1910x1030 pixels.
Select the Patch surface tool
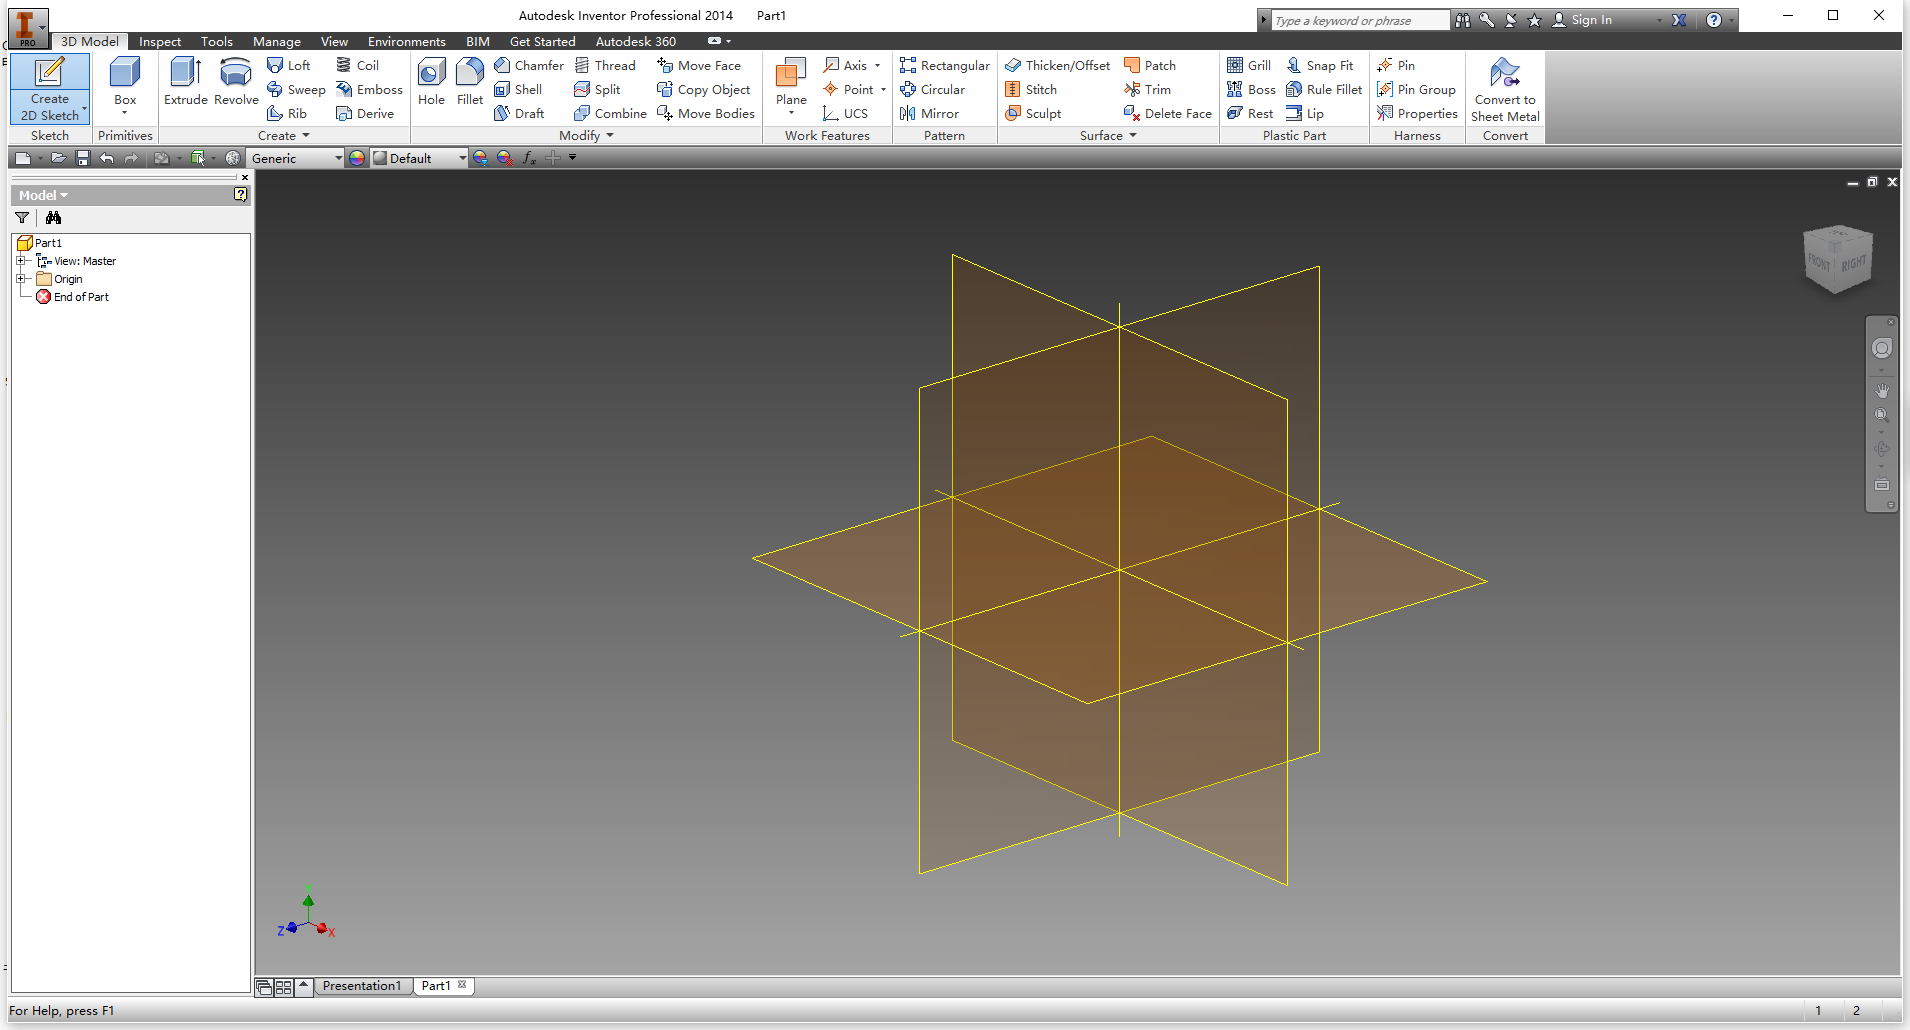pos(1150,65)
